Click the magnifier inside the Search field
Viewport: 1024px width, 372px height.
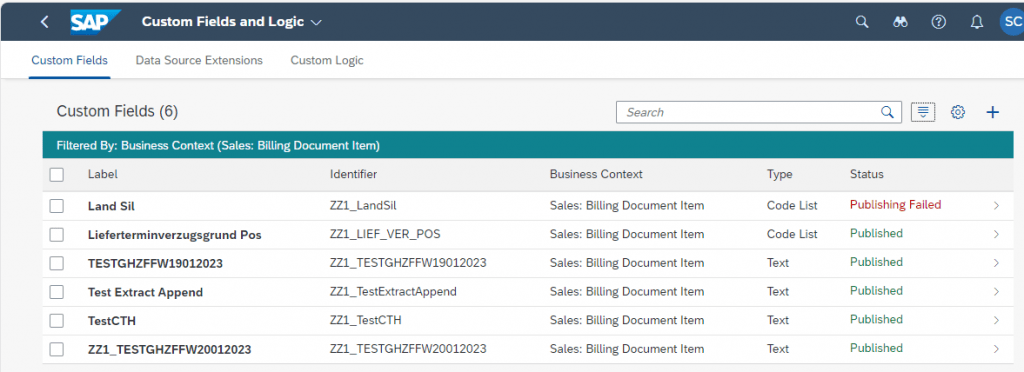[887, 112]
